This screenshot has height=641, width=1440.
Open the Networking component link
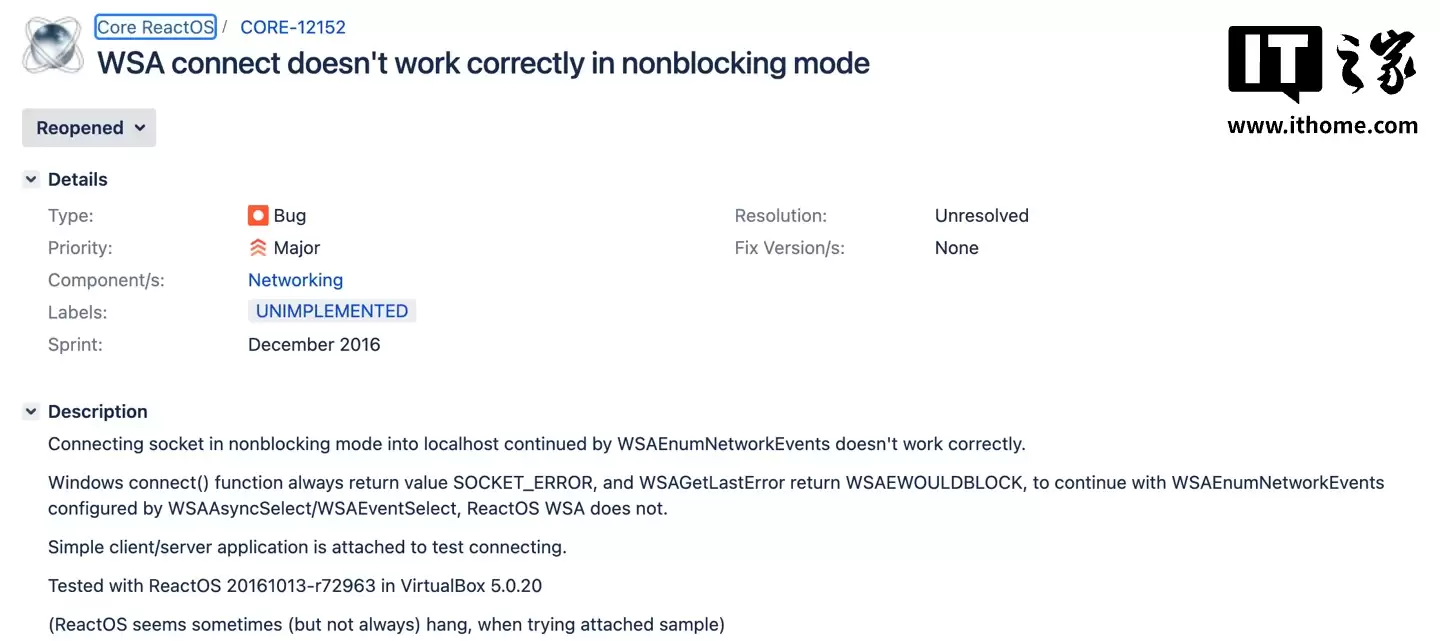point(295,280)
